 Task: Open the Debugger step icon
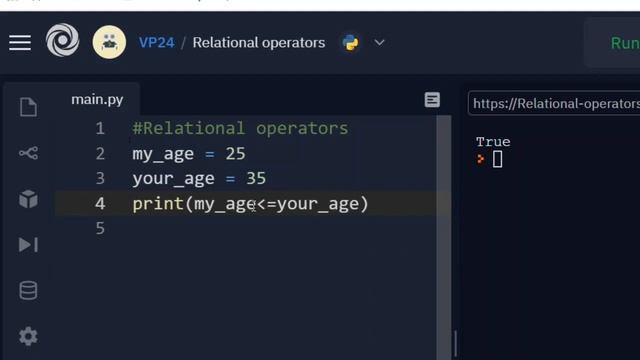point(28,244)
